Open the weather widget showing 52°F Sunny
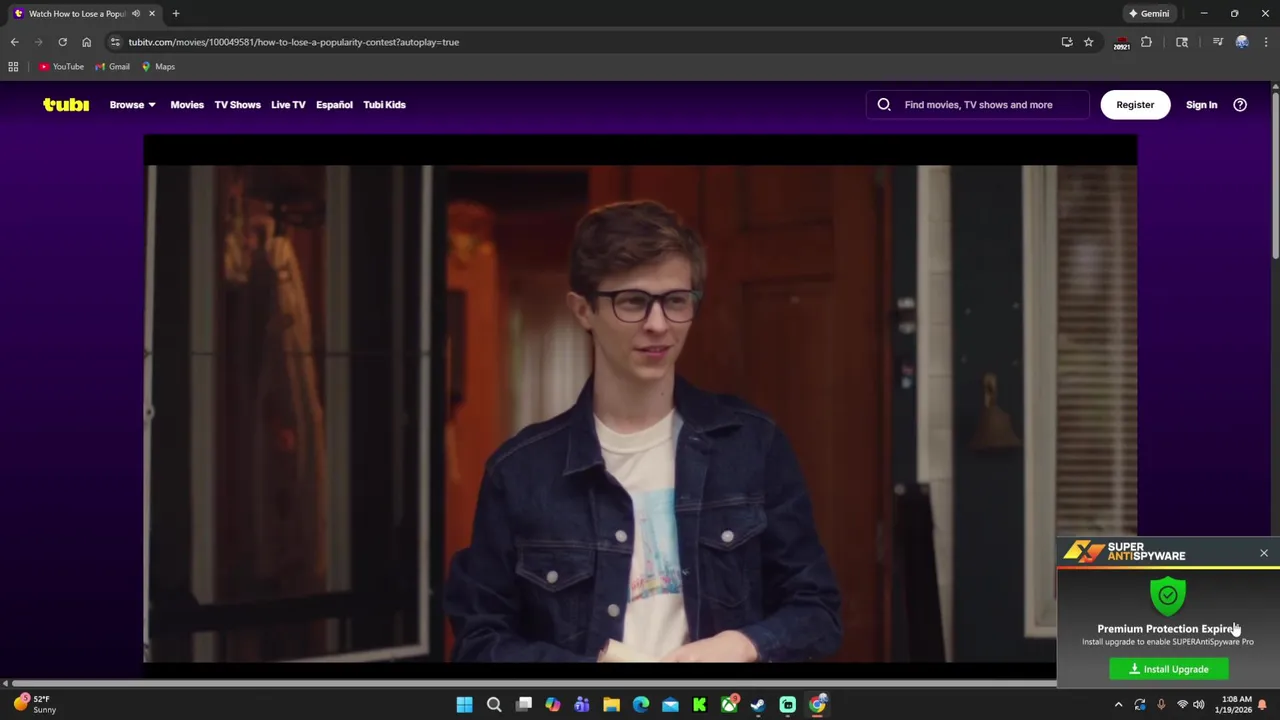This screenshot has height=720, width=1280. coord(34,704)
